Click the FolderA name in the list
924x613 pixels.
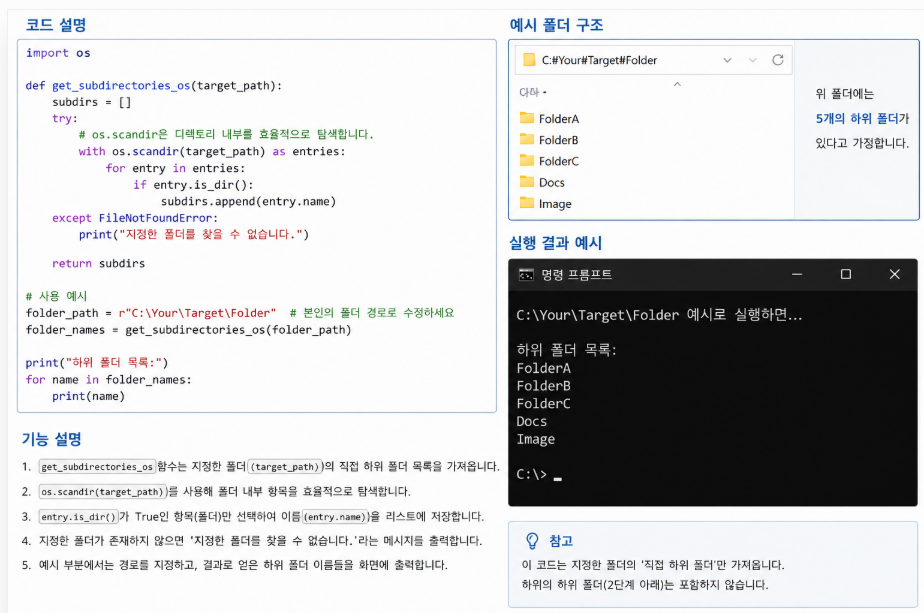click(559, 119)
